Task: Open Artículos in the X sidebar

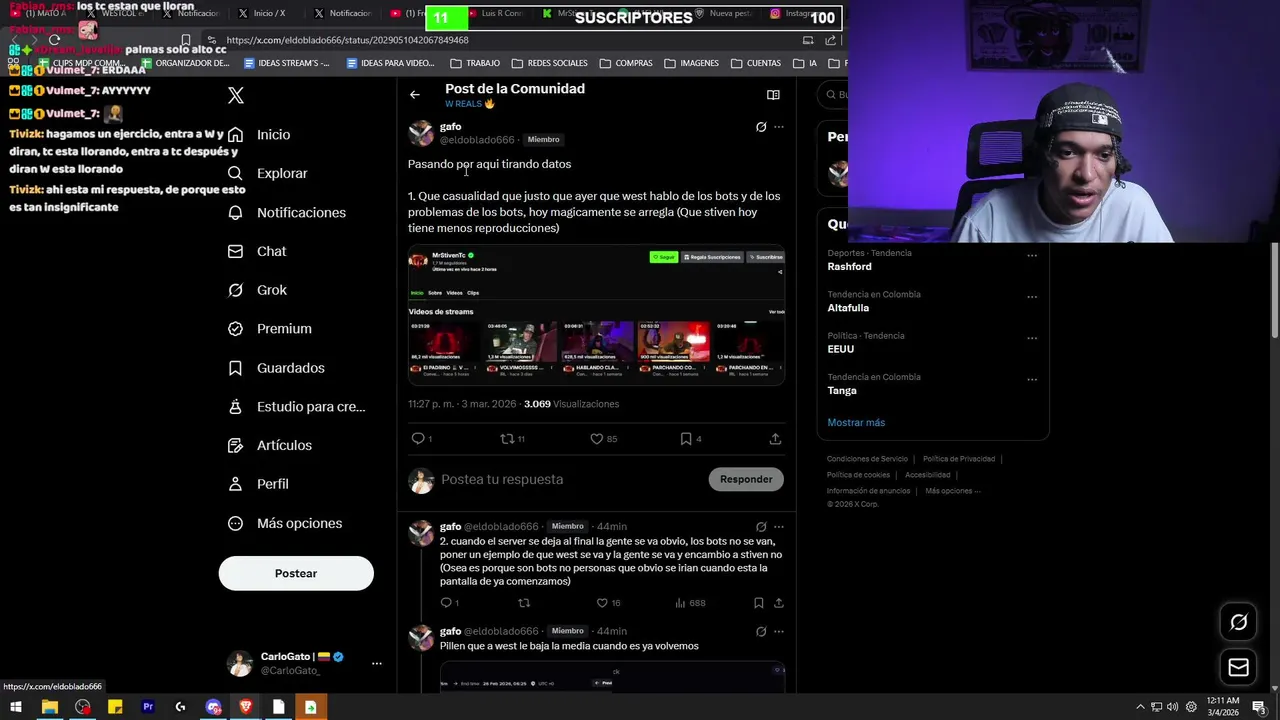Action: (269, 445)
